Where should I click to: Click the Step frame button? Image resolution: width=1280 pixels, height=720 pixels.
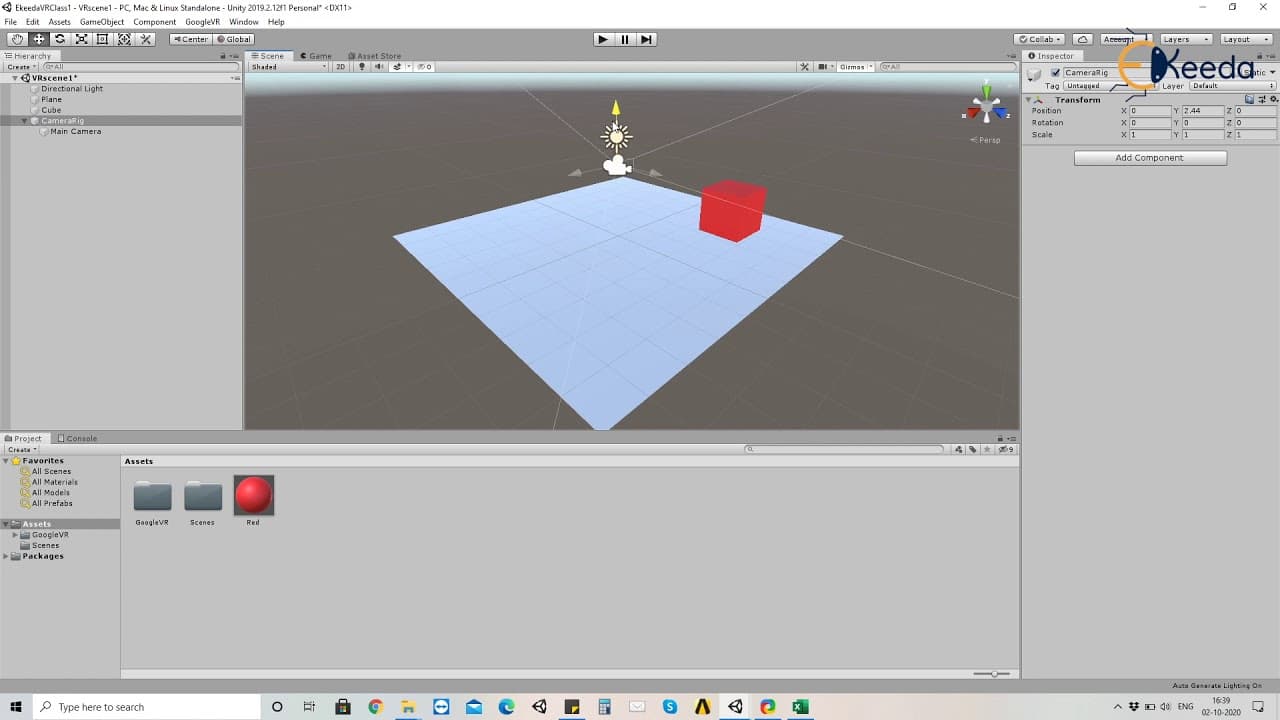647,39
